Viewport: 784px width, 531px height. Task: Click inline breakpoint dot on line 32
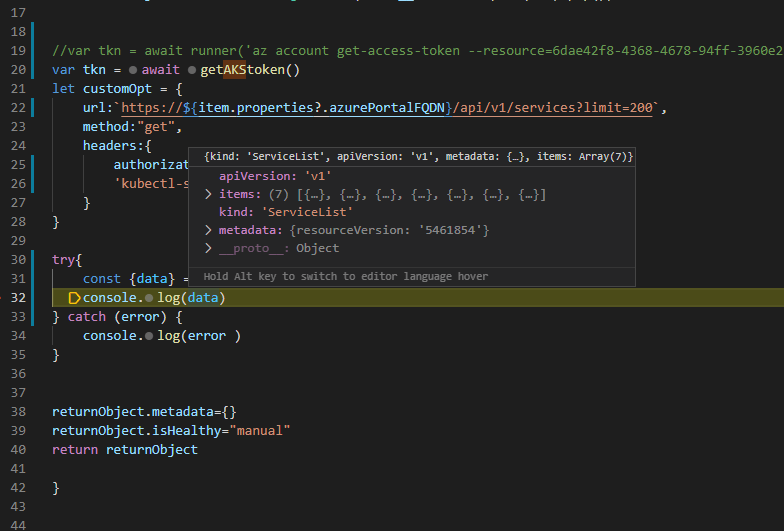149,298
